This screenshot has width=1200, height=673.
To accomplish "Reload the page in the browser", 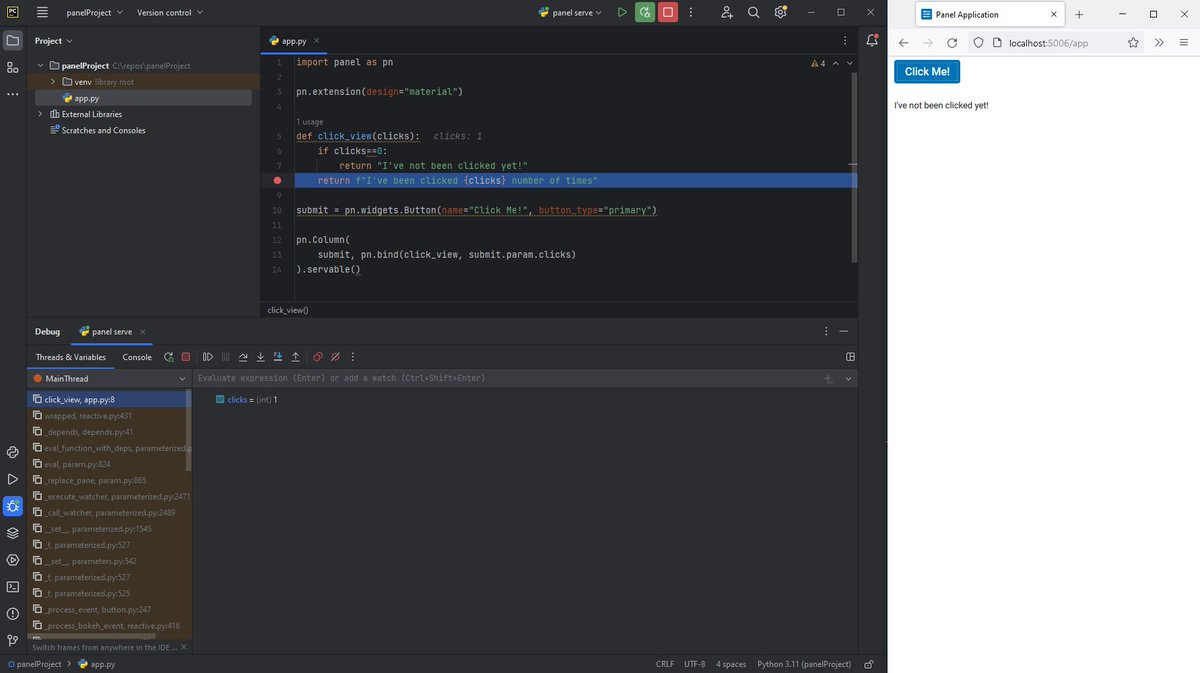I will click(952, 43).
